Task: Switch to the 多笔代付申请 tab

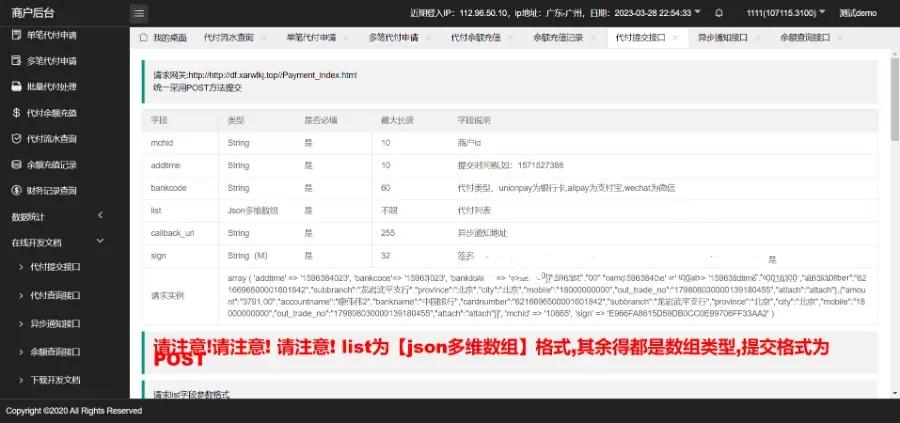Action: [393, 38]
